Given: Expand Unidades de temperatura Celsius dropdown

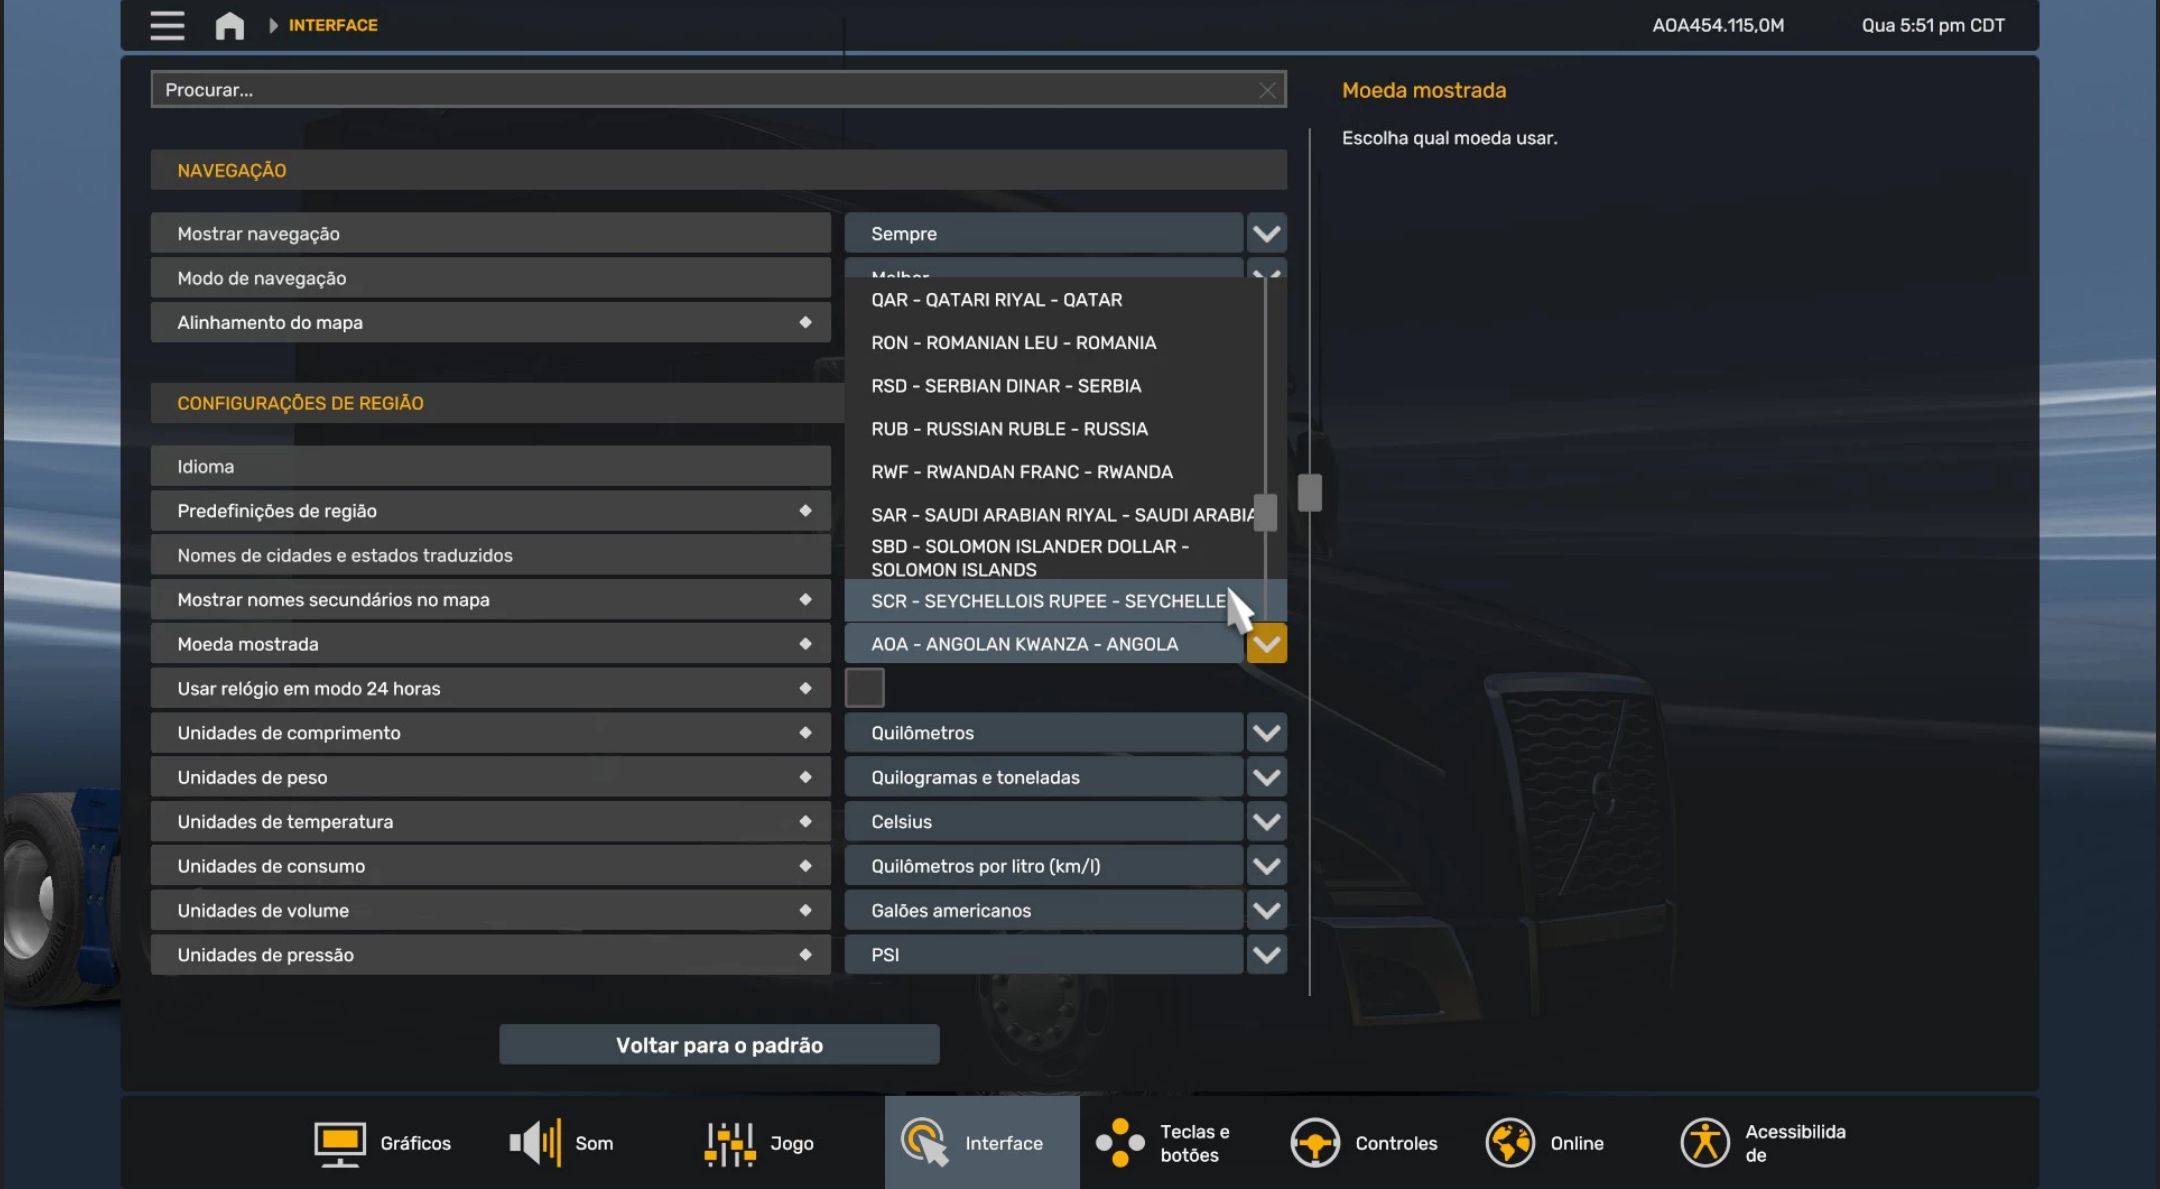Looking at the screenshot, I should point(1266,822).
